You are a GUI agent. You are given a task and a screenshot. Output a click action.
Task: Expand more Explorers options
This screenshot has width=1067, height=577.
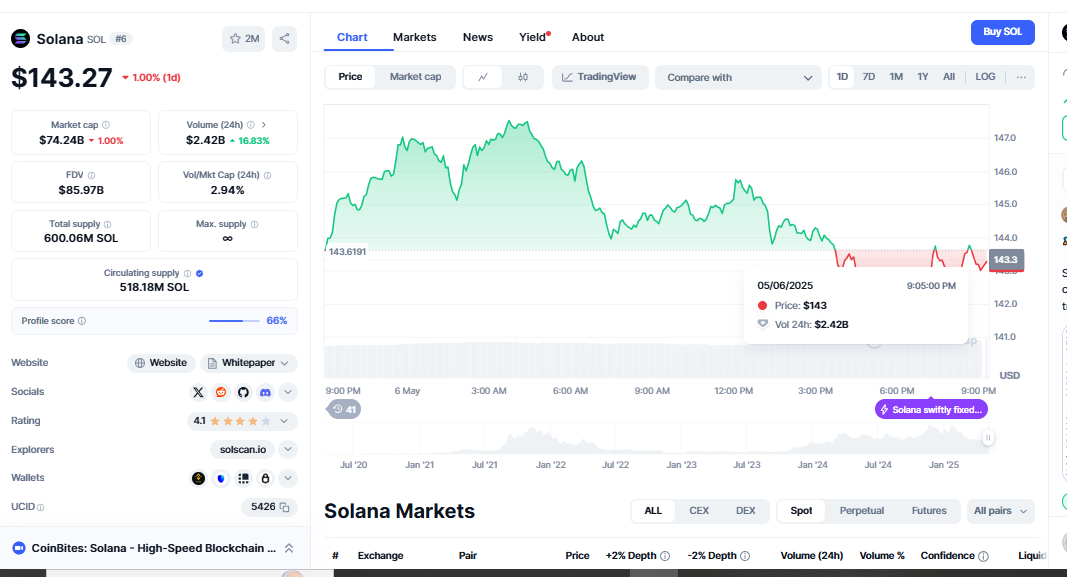pyautogui.click(x=288, y=450)
